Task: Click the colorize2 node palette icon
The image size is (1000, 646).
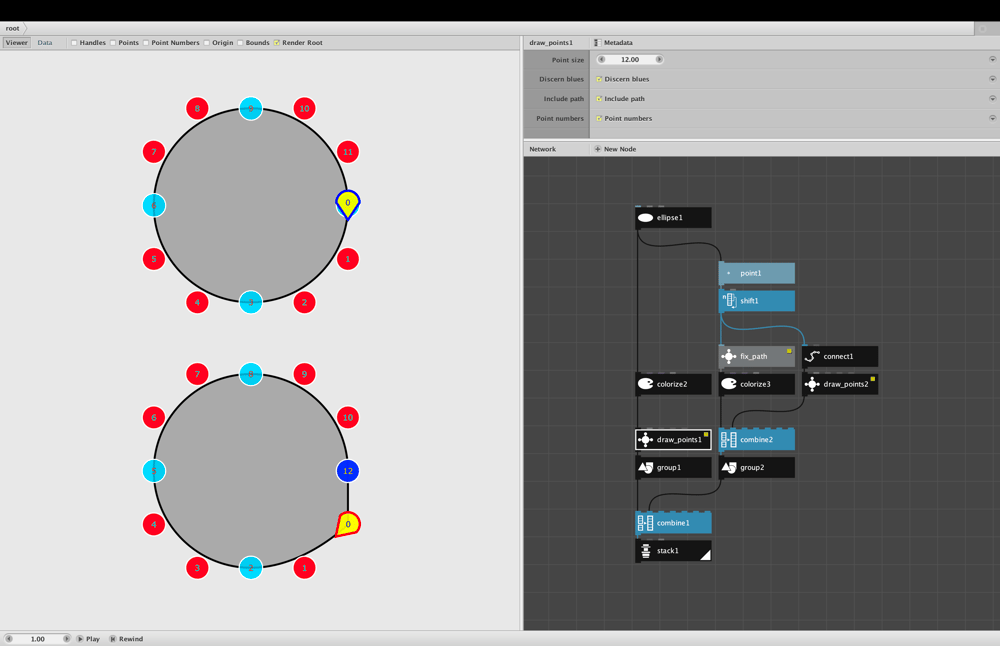Action: click(x=645, y=384)
